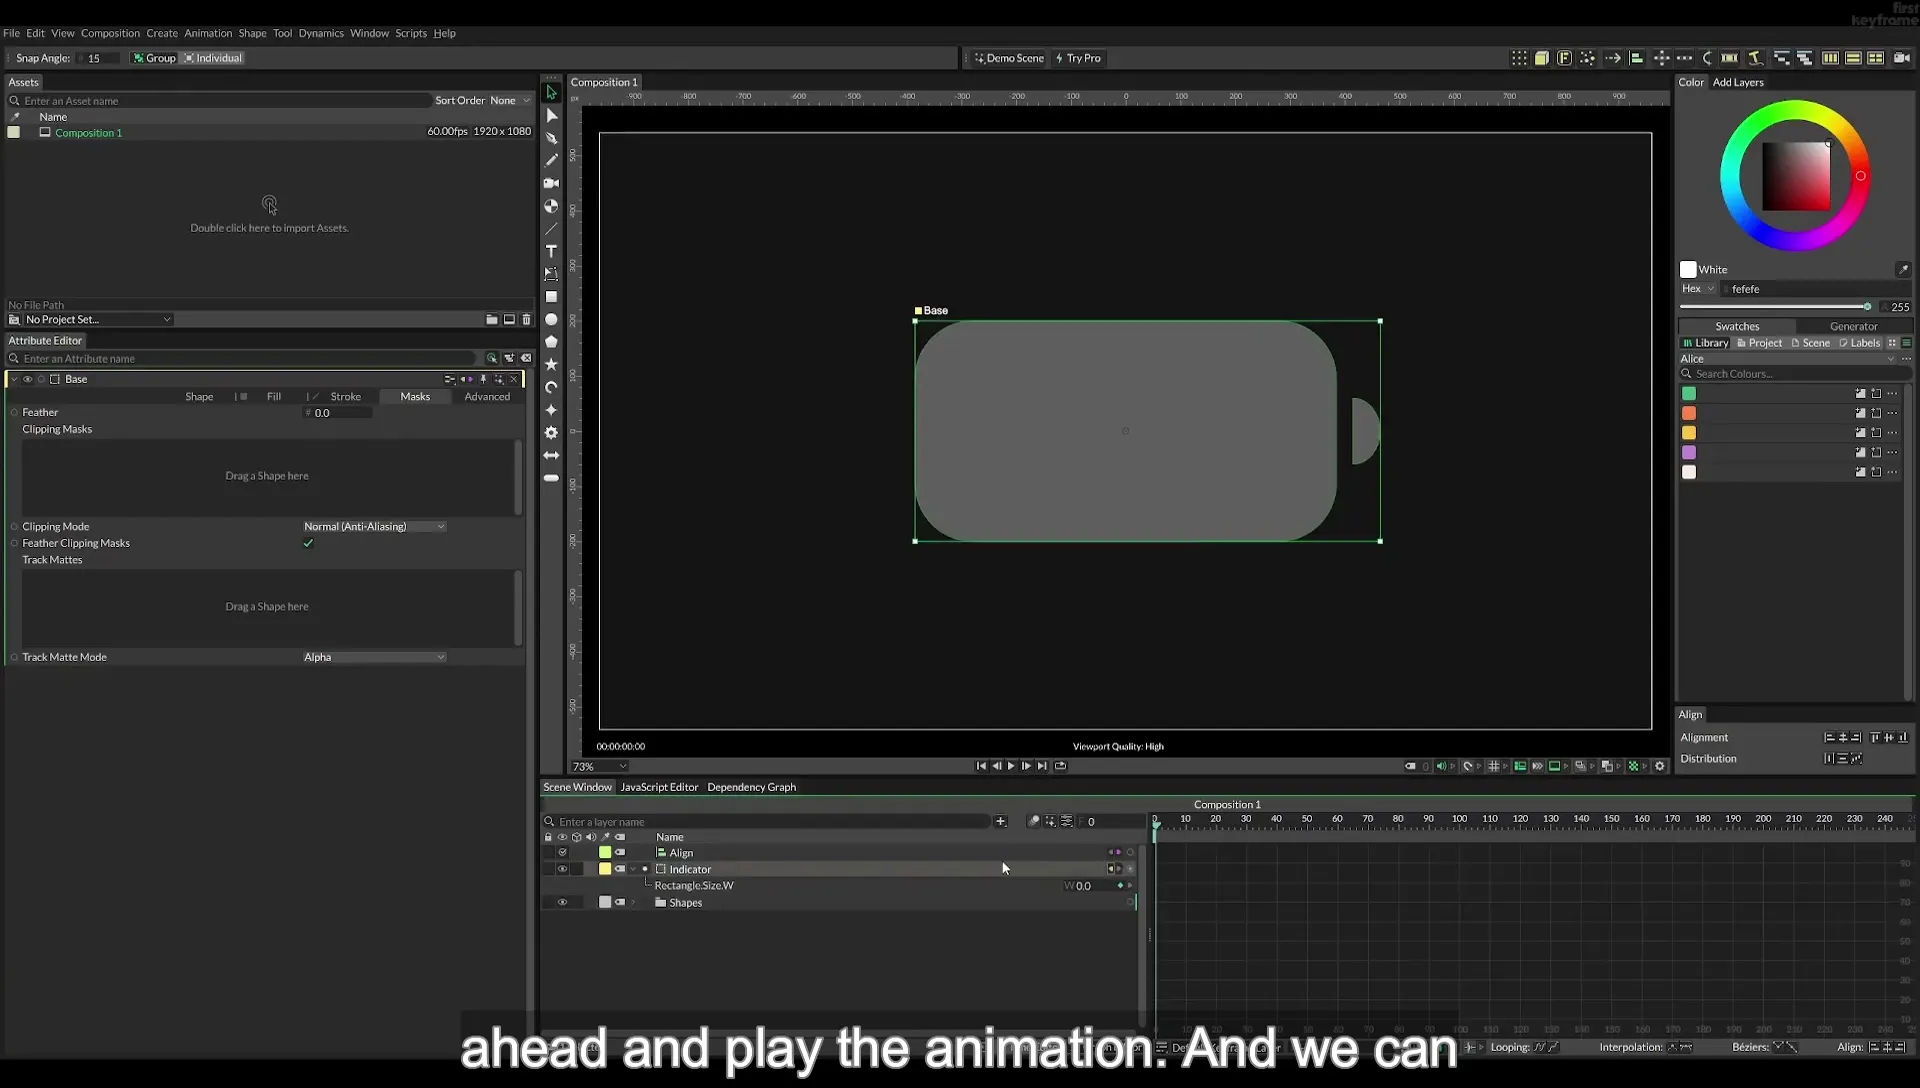The image size is (1920, 1088).
Task: Pick the Ellipse shape tool
Action: pos(551,320)
